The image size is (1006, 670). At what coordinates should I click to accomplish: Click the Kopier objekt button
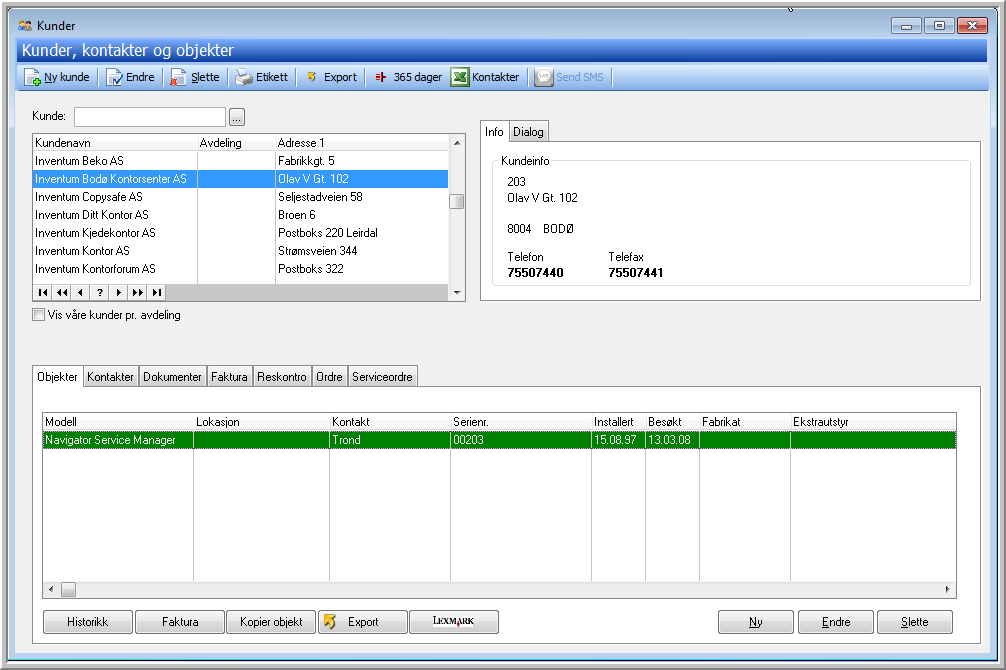[x=271, y=622]
